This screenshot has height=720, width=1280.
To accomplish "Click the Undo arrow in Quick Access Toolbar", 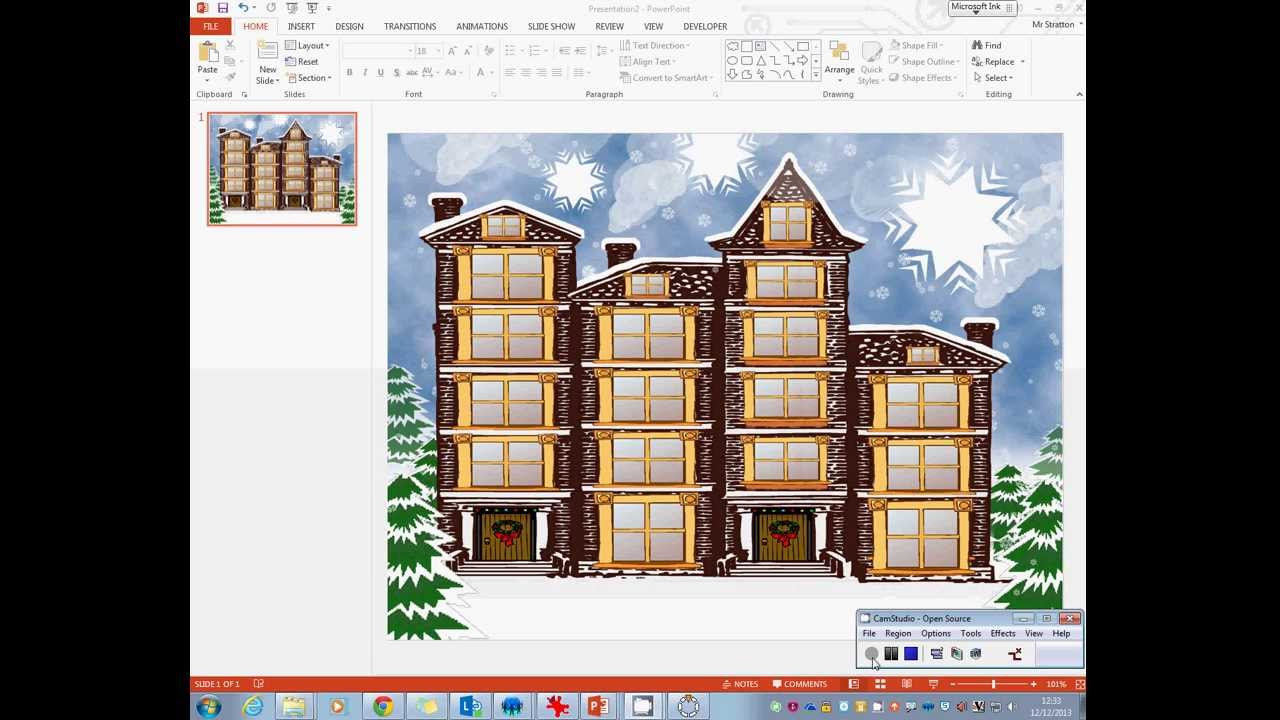I will 243,8.
